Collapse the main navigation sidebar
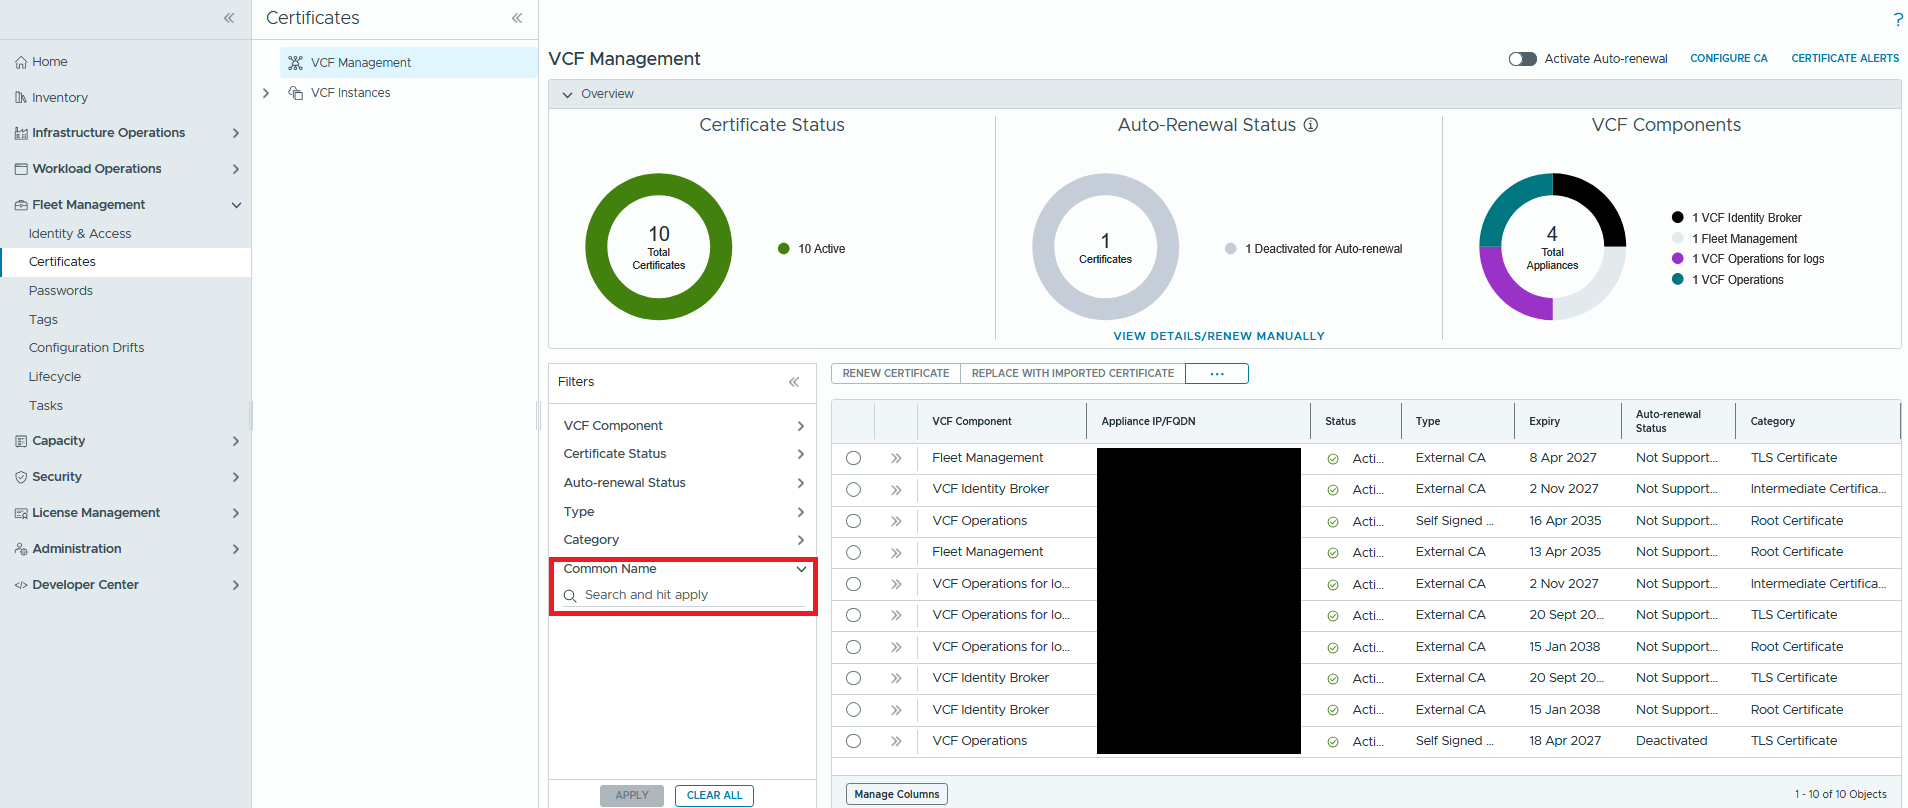The height and width of the screenshot is (808, 1908). pos(229,18)
